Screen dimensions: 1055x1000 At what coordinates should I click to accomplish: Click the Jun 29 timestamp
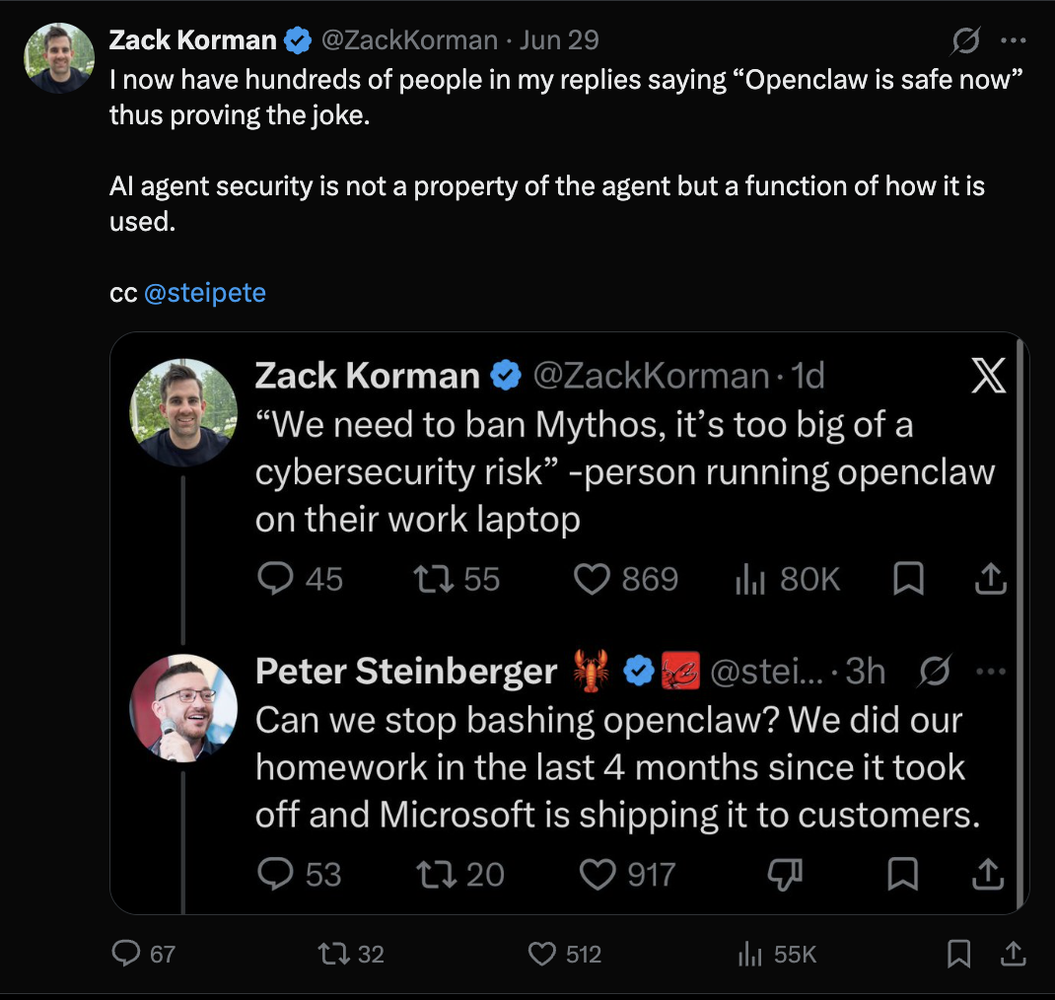click(559, 40)
